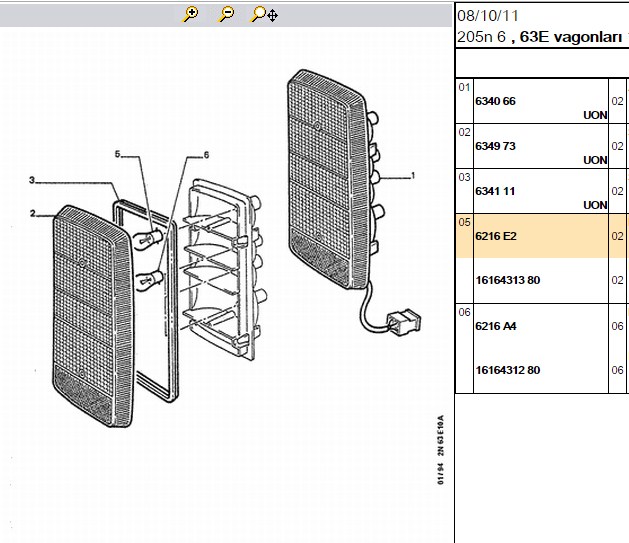629x543 pixels.
Task: Select part number 16164313 80
Action: (507, 280)
